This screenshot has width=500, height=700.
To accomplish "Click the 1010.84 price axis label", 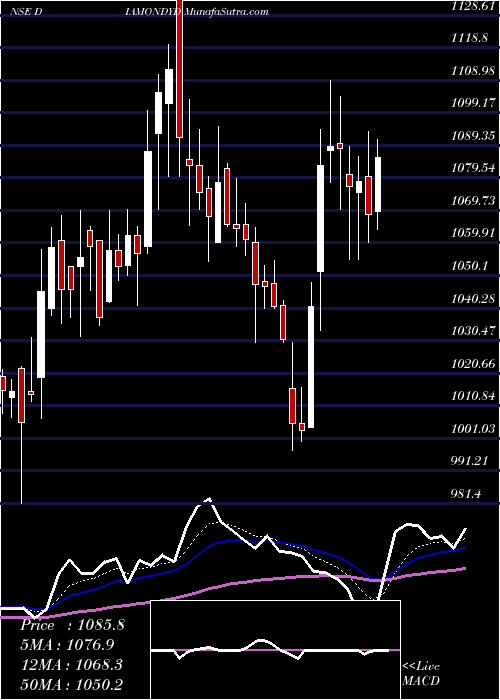I will click(474, 396).
